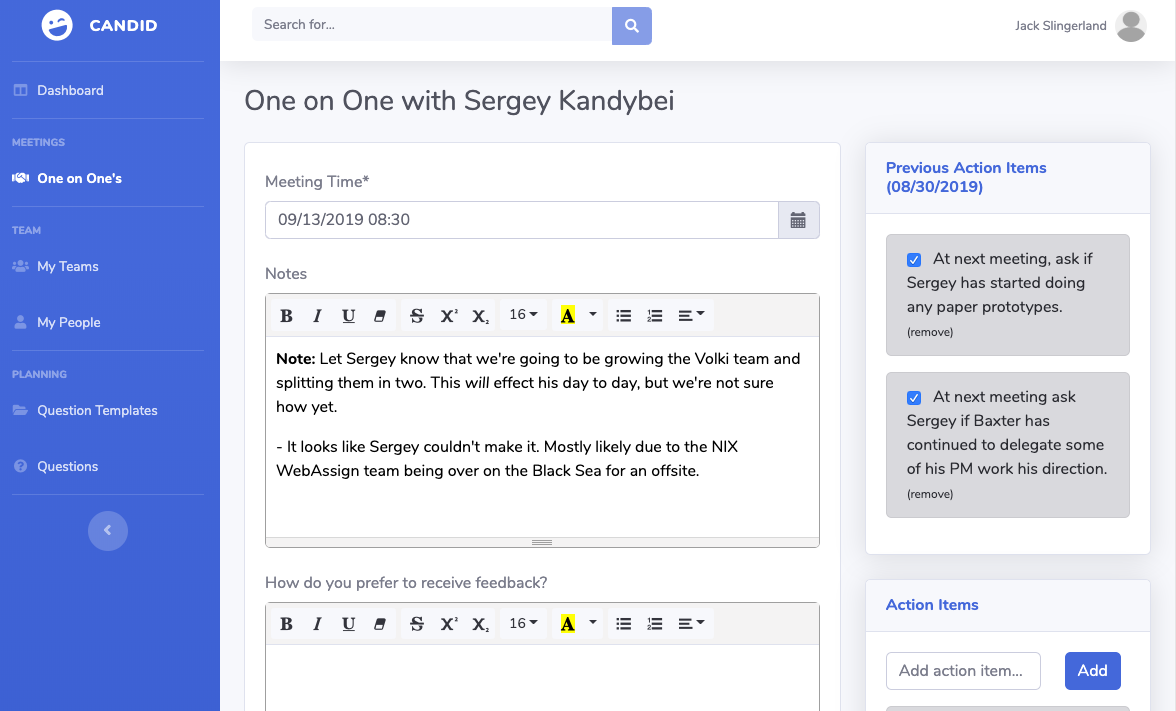The height and width of the screenshot is (711, 1176).
Task: Focus the Add action item text field
Action: (963, 671)
